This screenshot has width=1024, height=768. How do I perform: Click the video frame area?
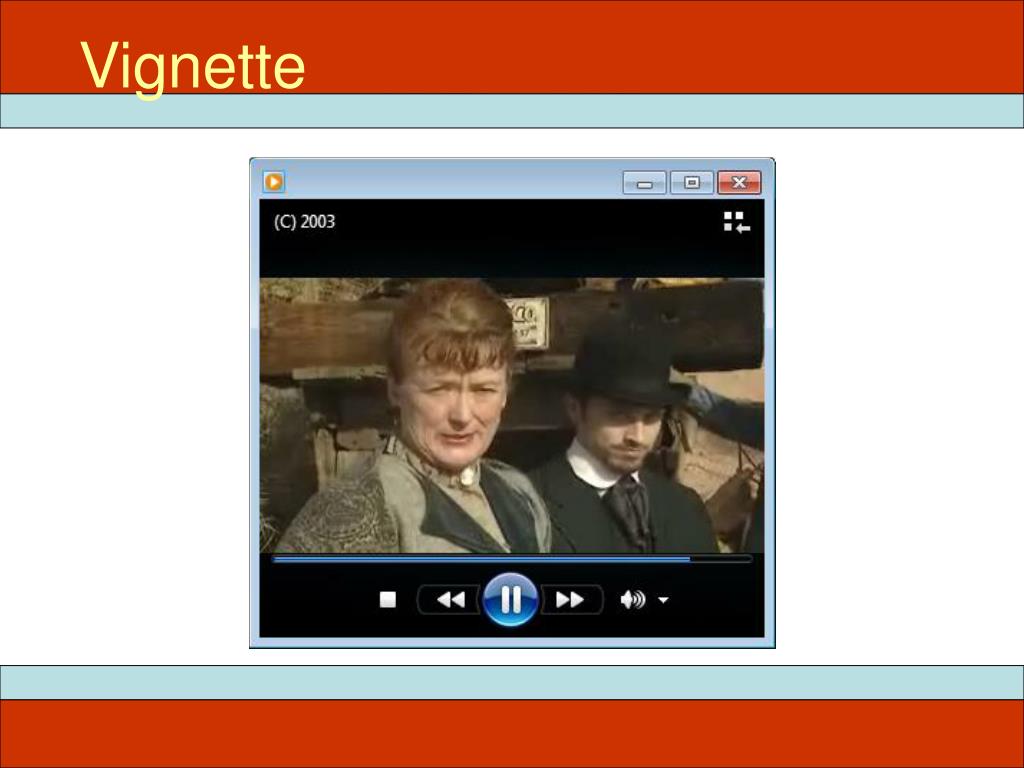click(512, 415)
